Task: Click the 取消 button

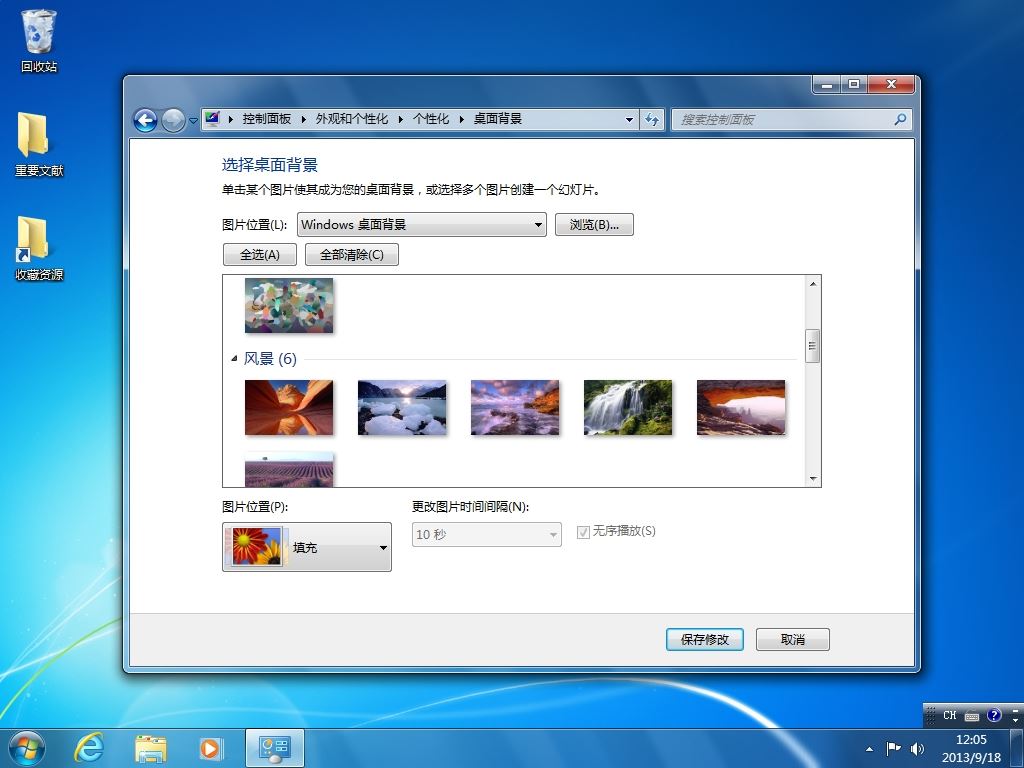Action: pos(793,639)
